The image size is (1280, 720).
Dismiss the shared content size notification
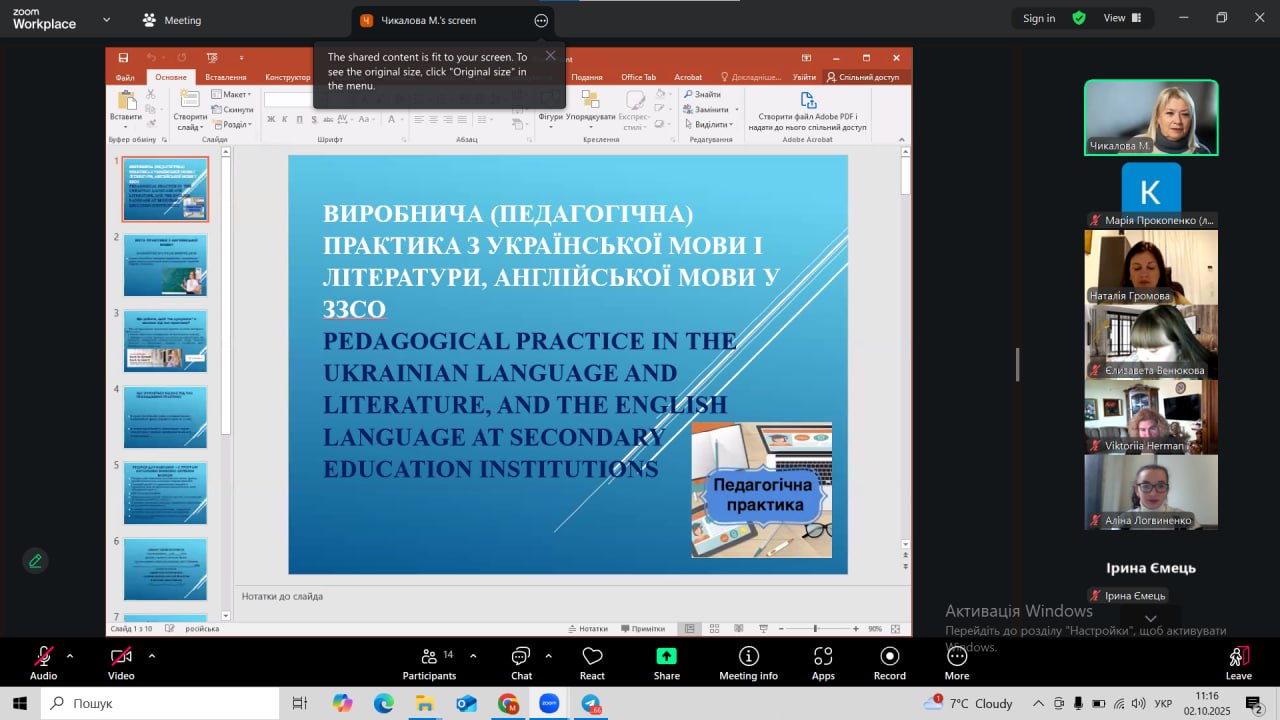click(550, 56)
